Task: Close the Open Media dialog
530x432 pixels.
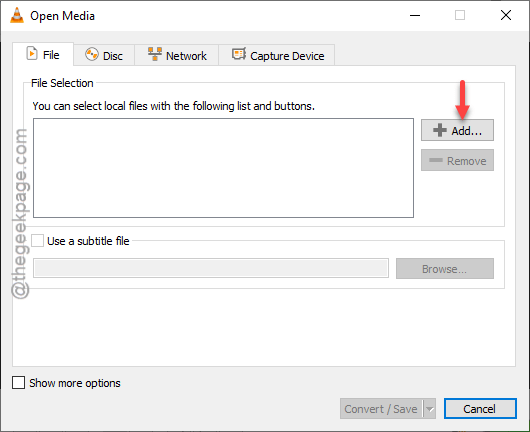Action: click(x=506, y=15)
